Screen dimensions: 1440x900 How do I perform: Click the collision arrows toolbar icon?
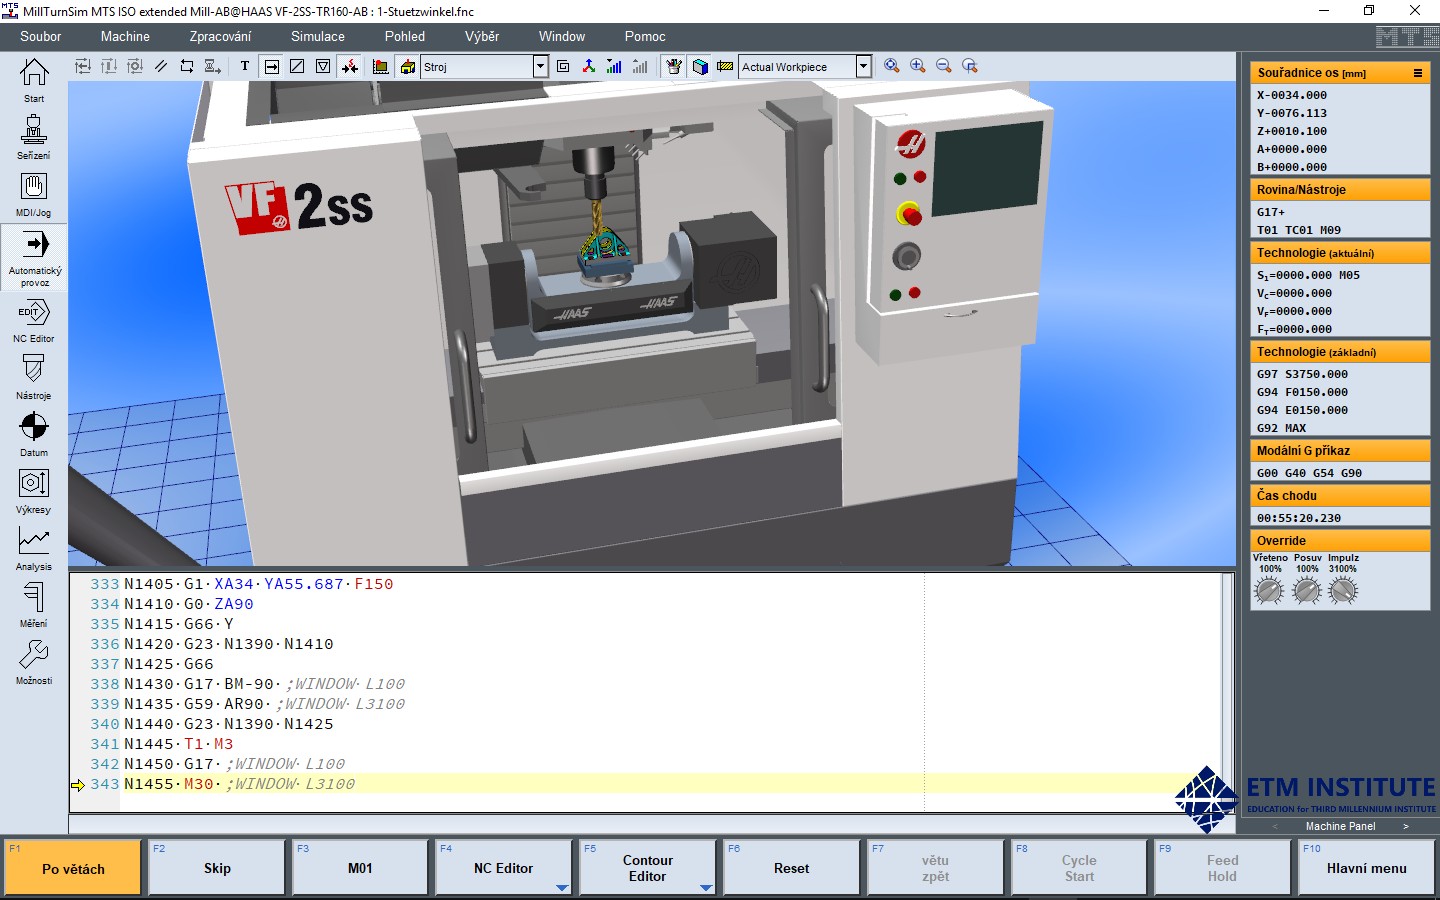tap(350, 66)
